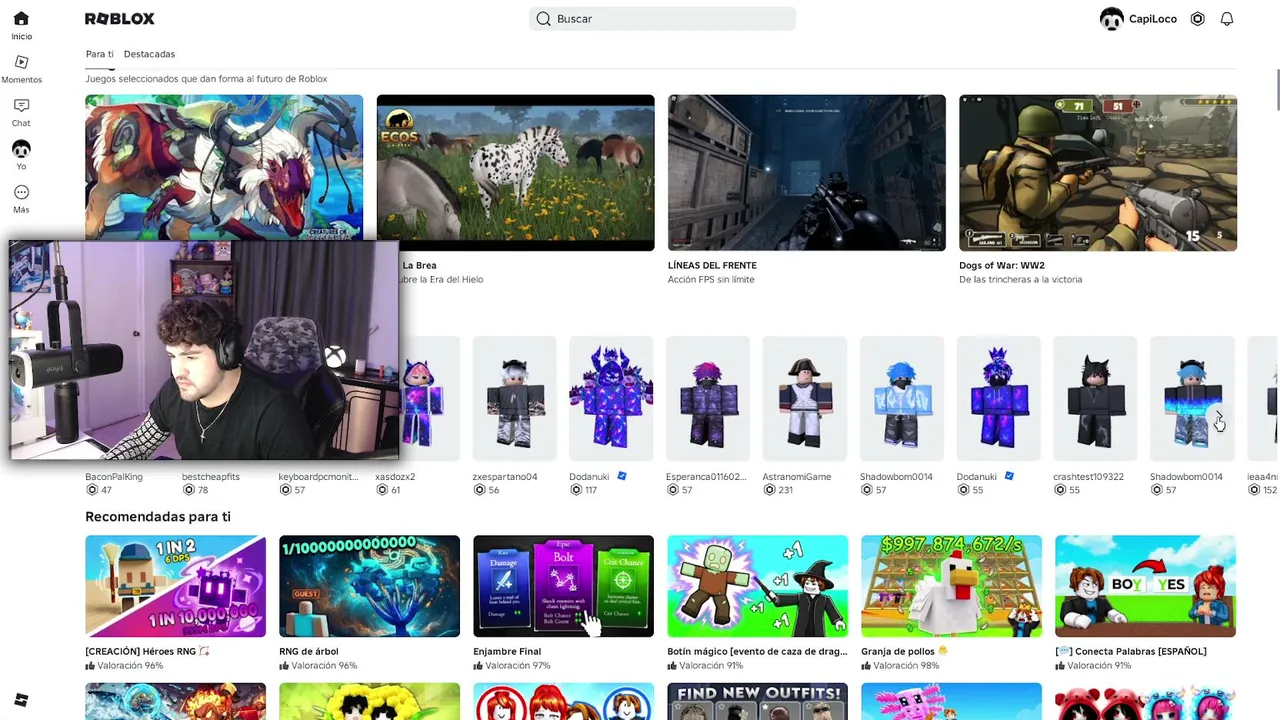Click the icon at the sidebar bottom

pyautogui.click(x=21, y=700)
